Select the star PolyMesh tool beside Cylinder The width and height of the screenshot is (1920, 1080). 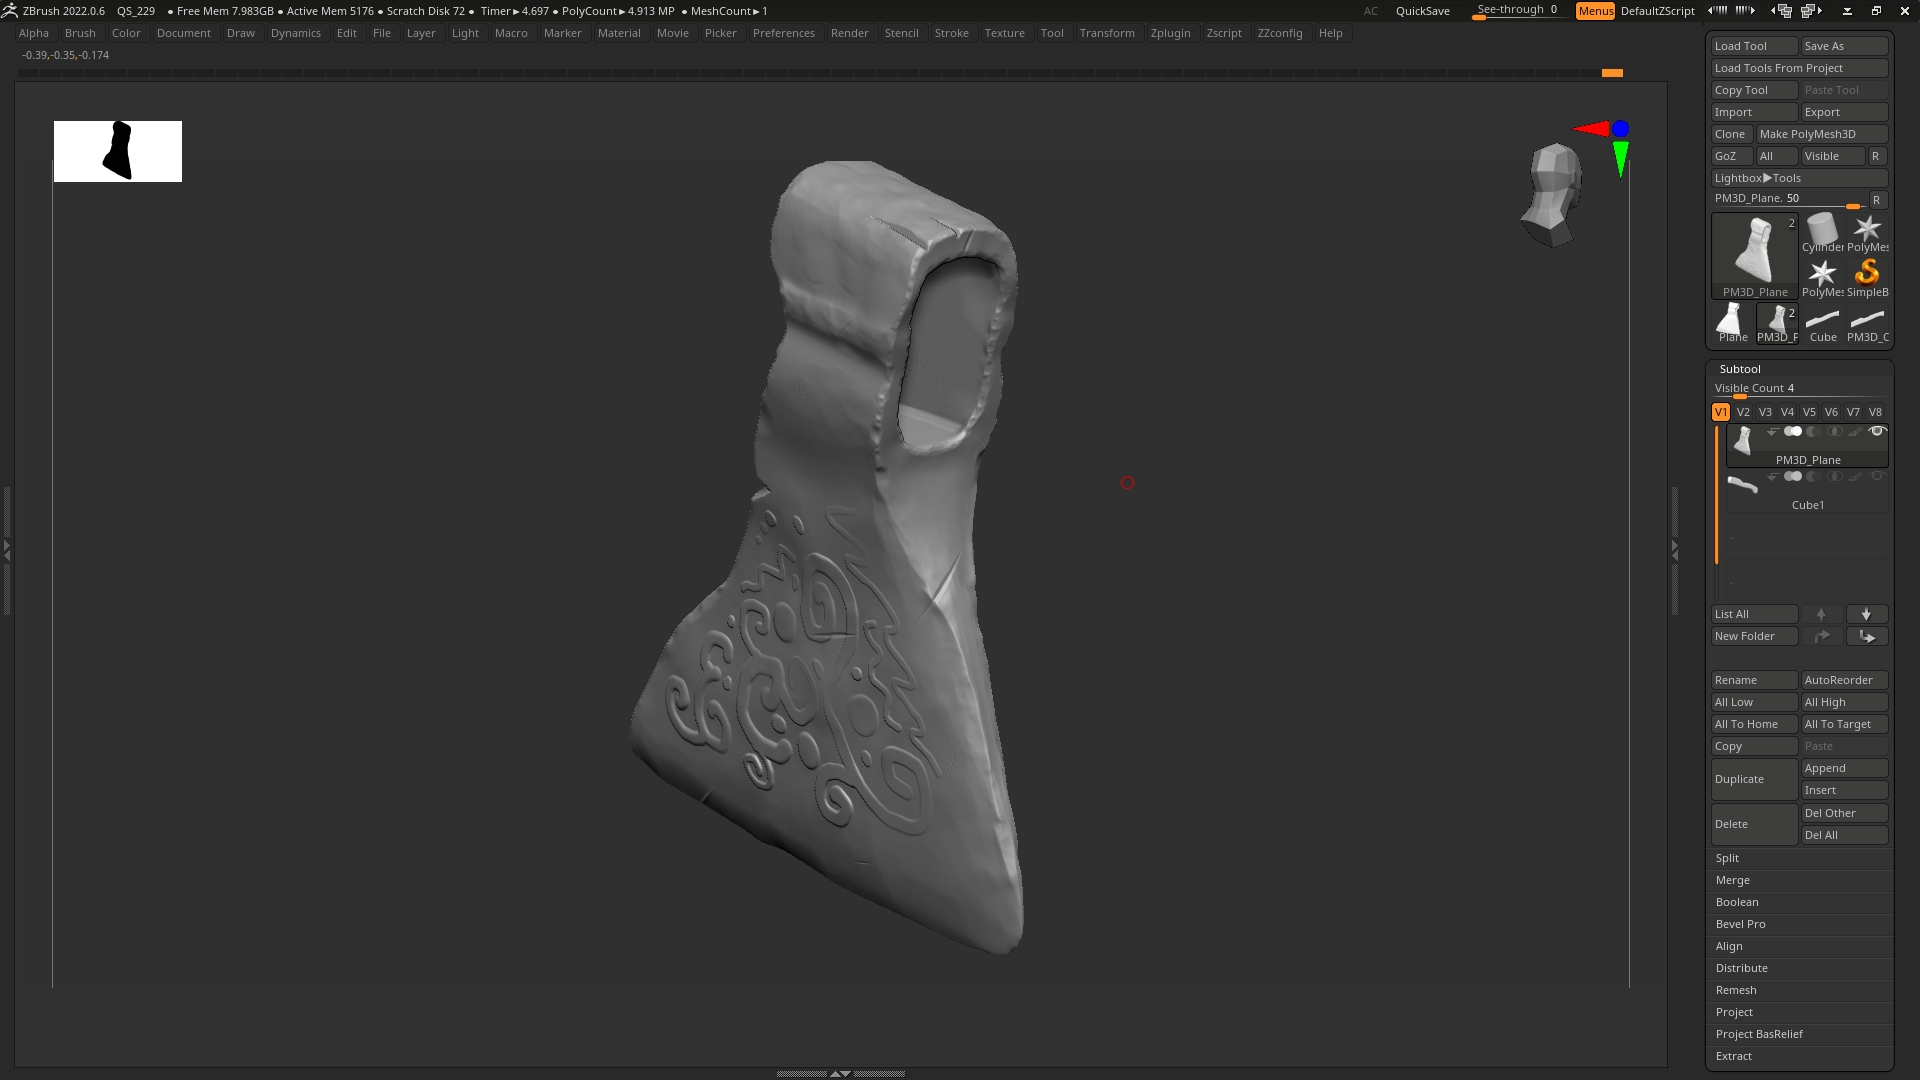click(1867, 233)
